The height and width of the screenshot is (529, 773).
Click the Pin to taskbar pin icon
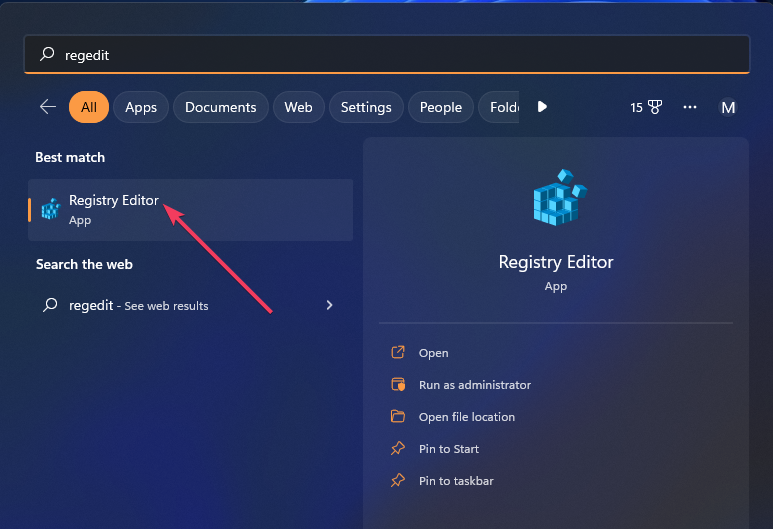(x=398, y=480)
